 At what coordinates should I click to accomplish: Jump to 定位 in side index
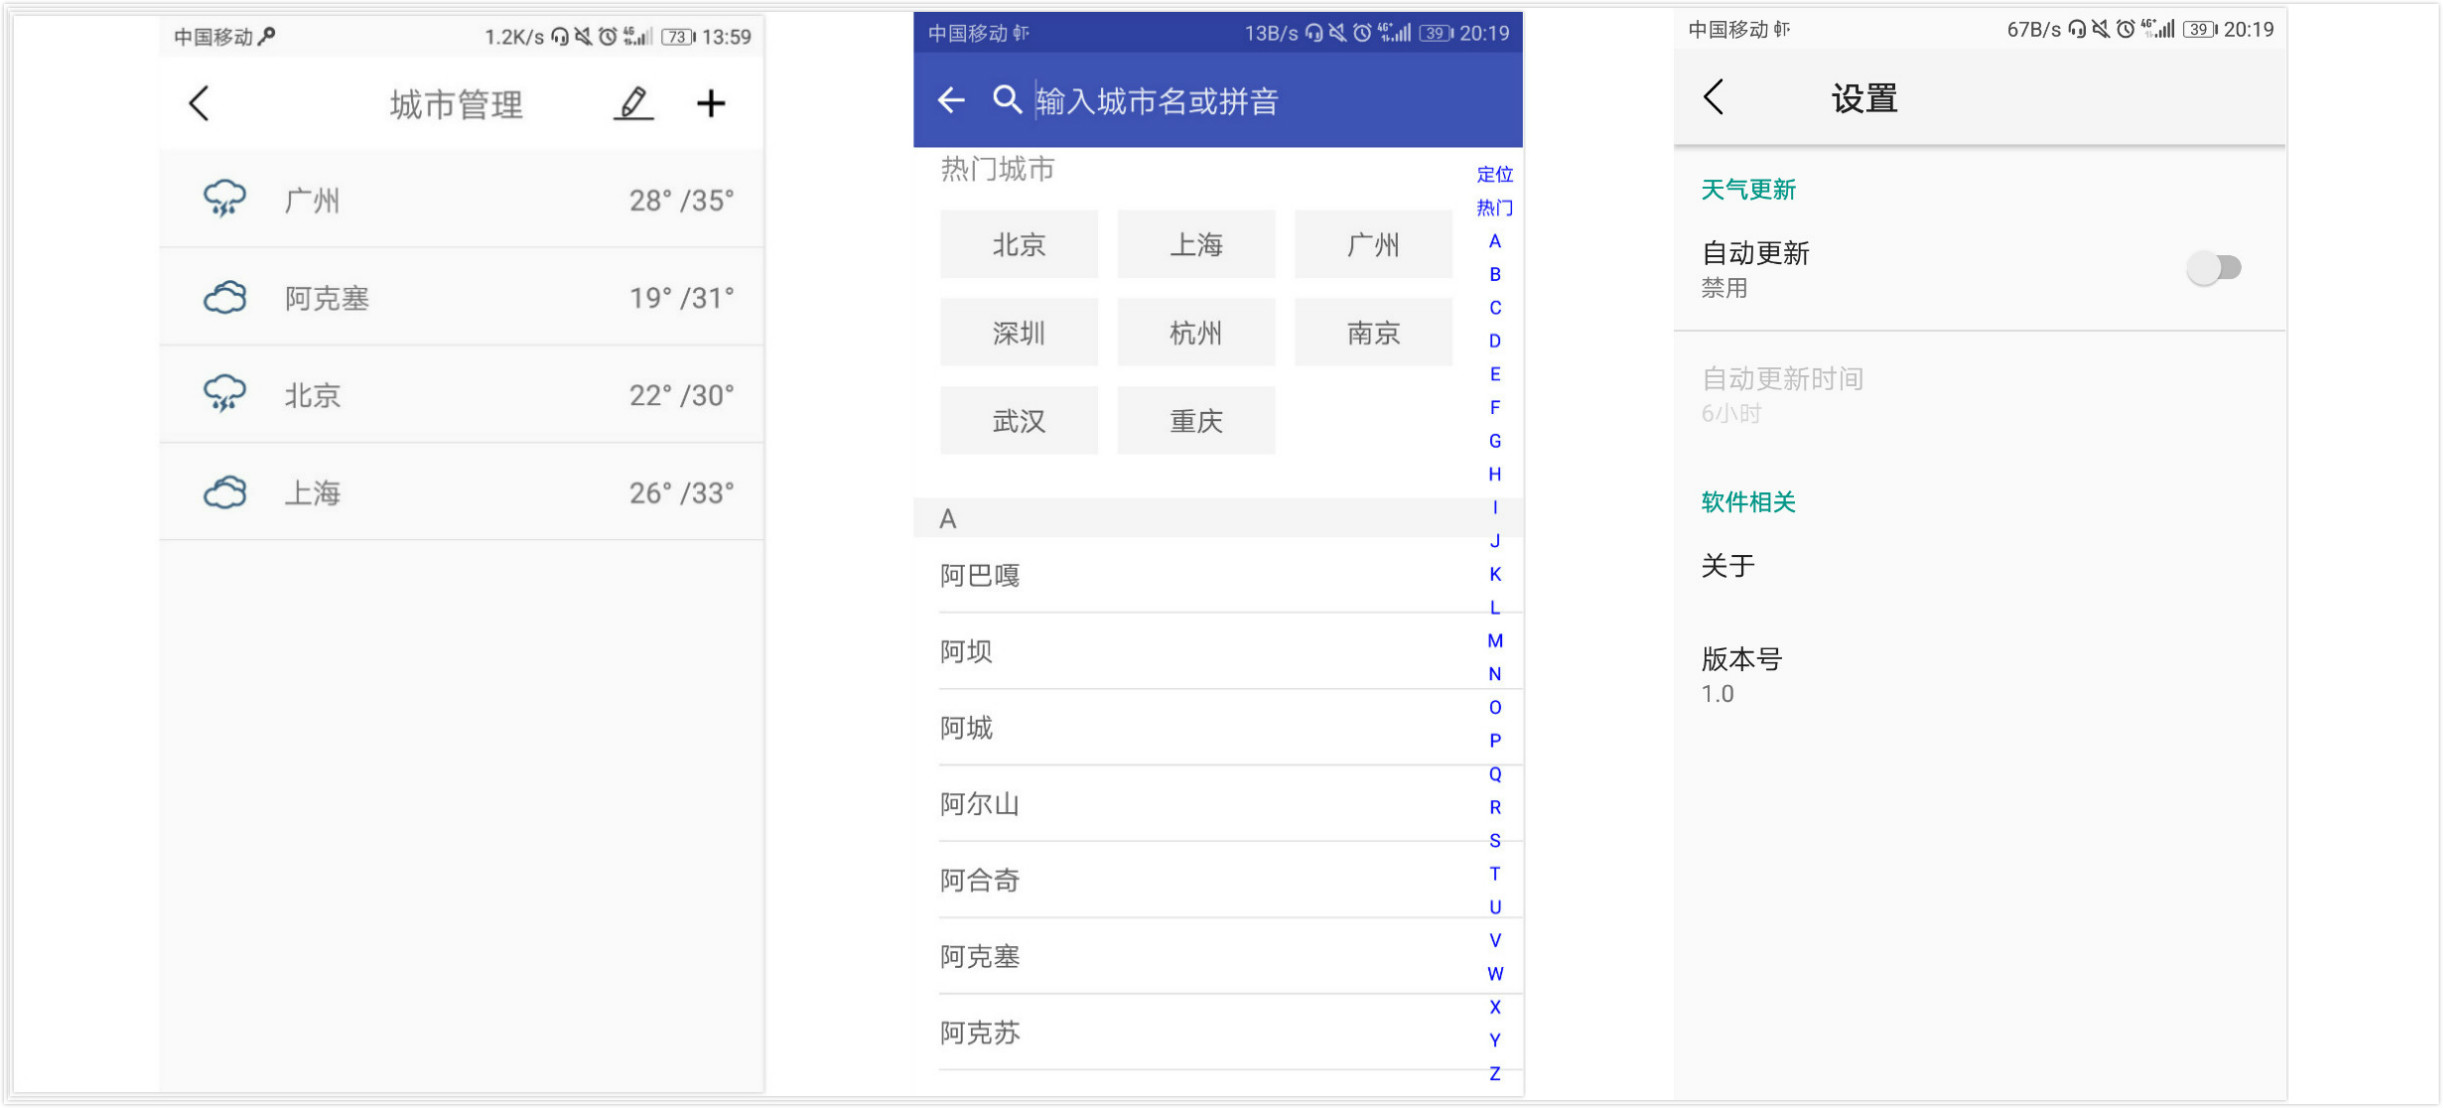point(1494,175)
